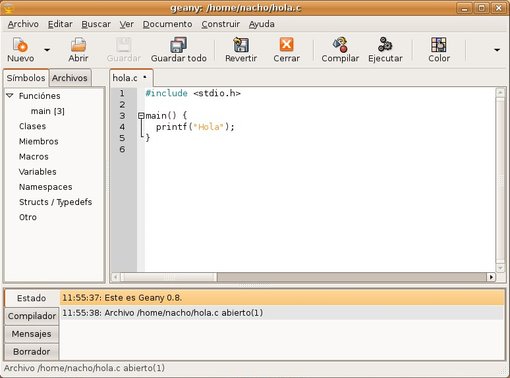This screenshot has width=510, height=378.
Task: Close the geany window
Action: click(498, 7)
